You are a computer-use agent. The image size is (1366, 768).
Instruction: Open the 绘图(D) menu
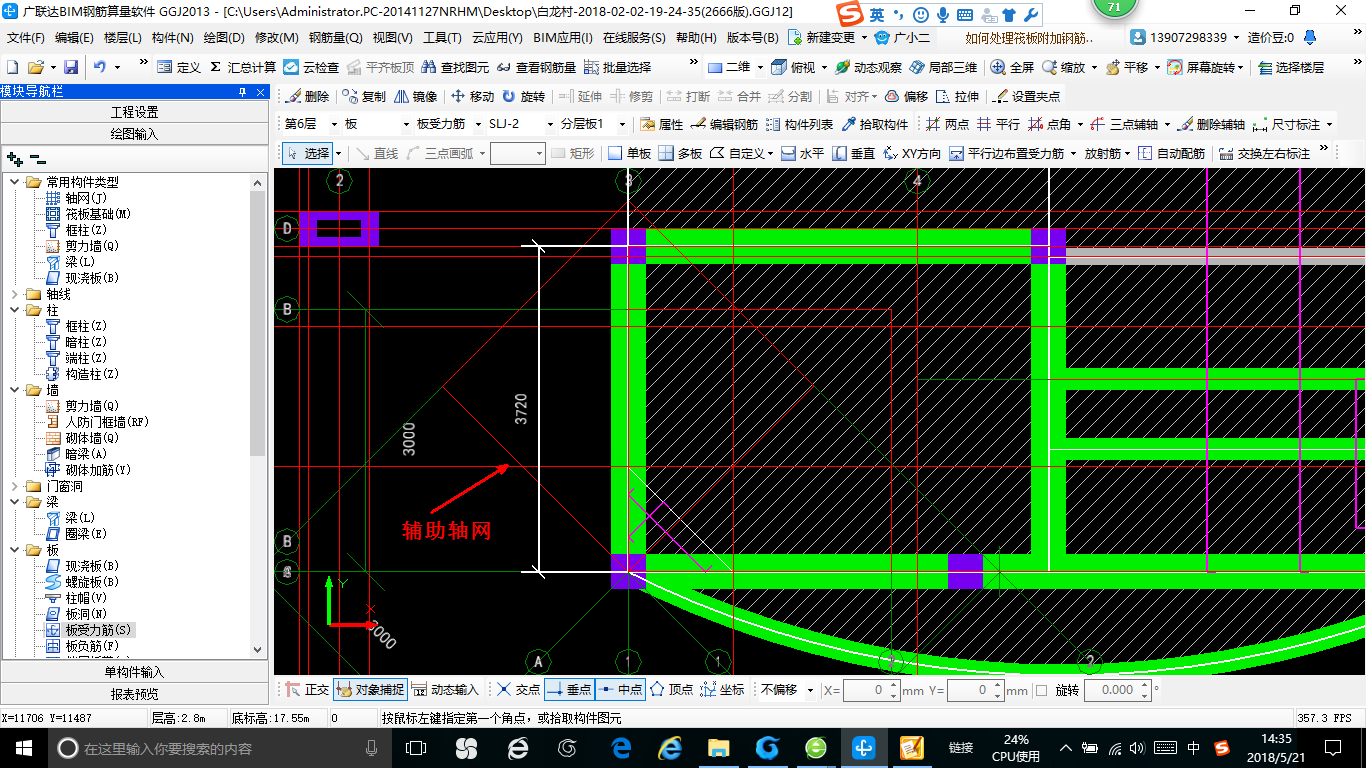click(224, 38)
